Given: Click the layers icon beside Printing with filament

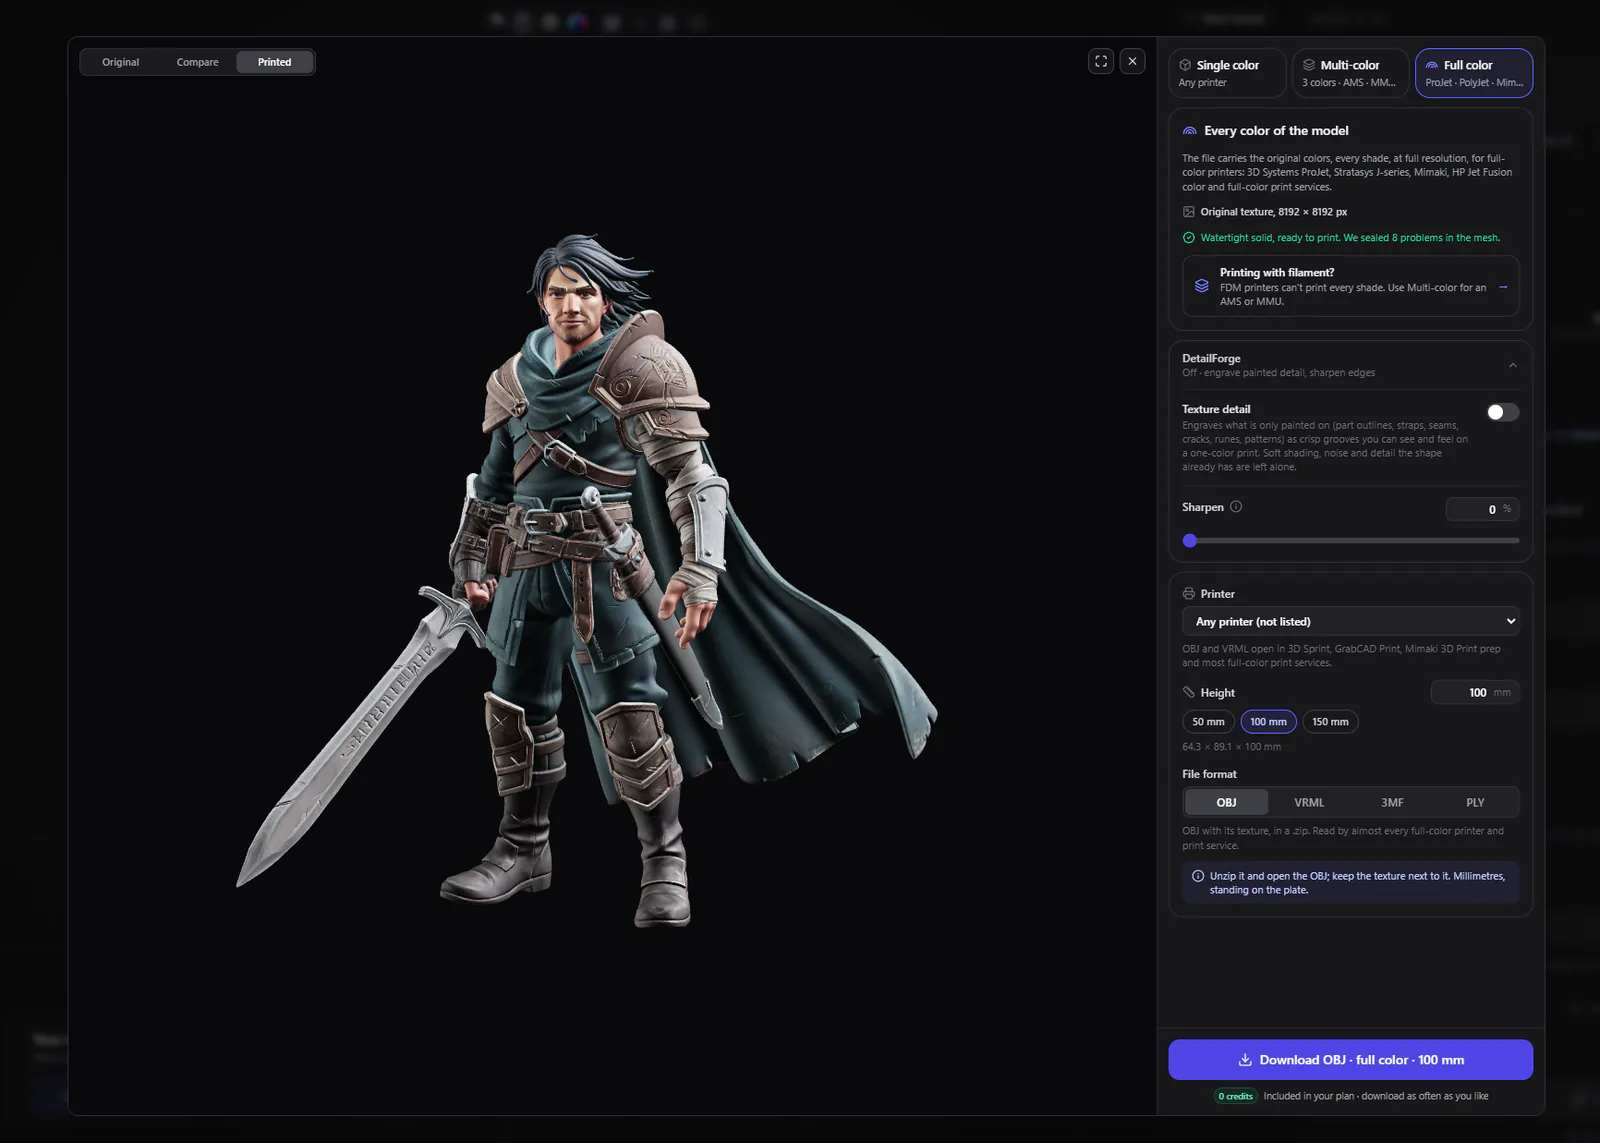Looking at the screenshot, I should point(1201,286).
